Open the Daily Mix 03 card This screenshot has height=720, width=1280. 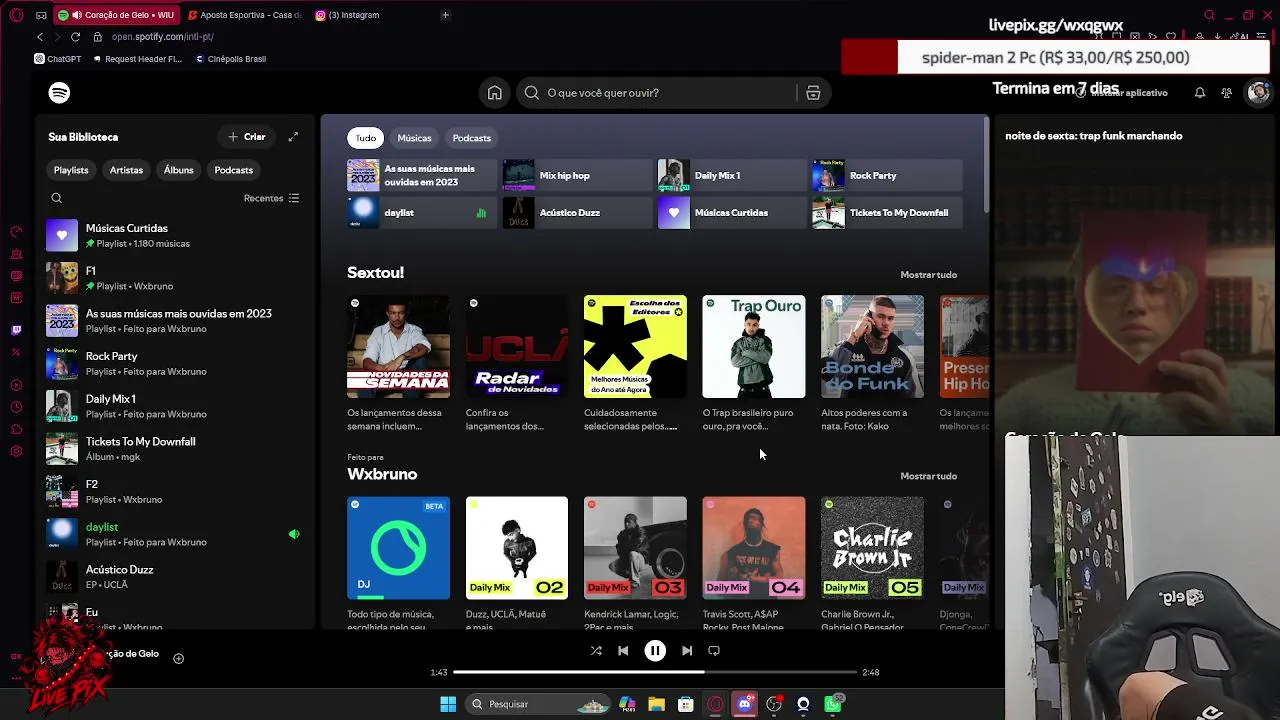click(x=635, y=563)
